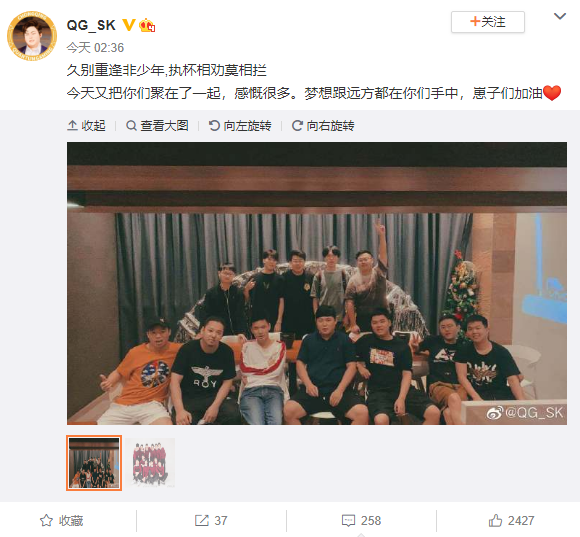Open the 258 comments count

point(371,520)
